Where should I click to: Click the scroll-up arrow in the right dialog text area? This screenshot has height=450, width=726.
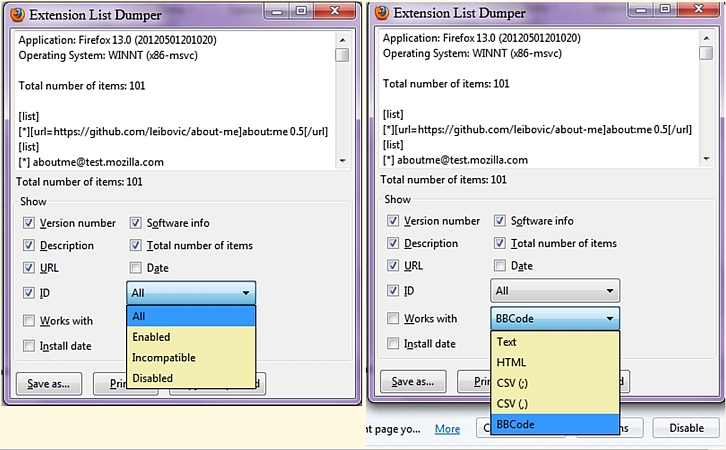click(x=707, y=38)
